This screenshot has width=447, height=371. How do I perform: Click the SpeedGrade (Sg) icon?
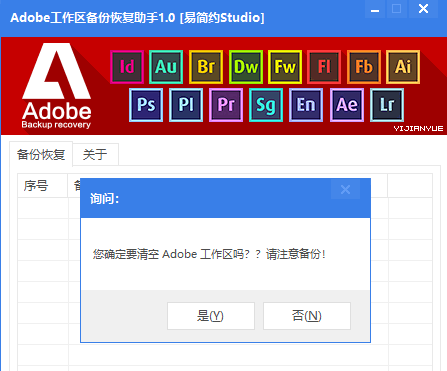coord(266,105)
